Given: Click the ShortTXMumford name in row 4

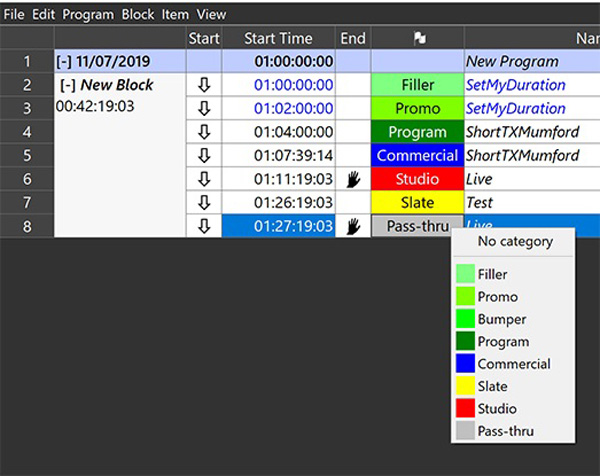Looking at the screenshot, I should [x=522, y=132].
